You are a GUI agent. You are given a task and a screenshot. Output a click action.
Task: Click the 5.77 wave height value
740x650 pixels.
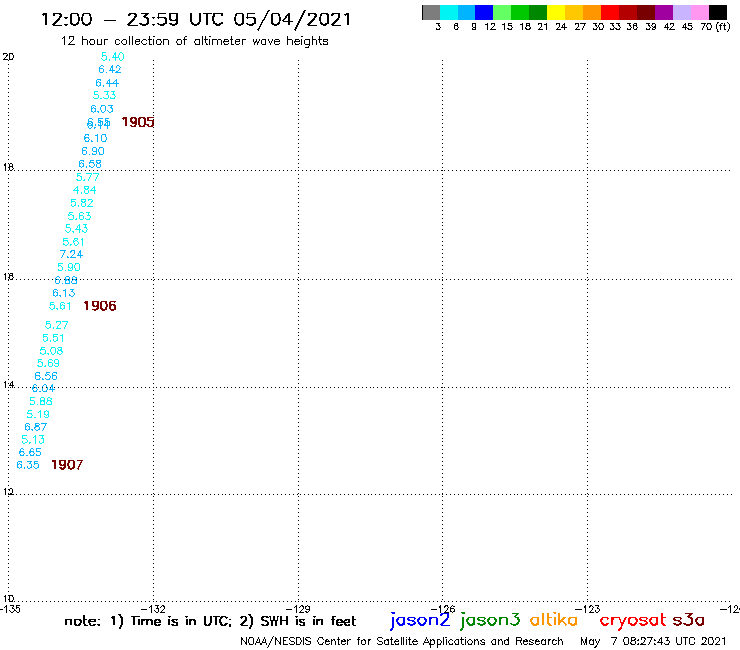pyautogui.click(x=88, y=177)
